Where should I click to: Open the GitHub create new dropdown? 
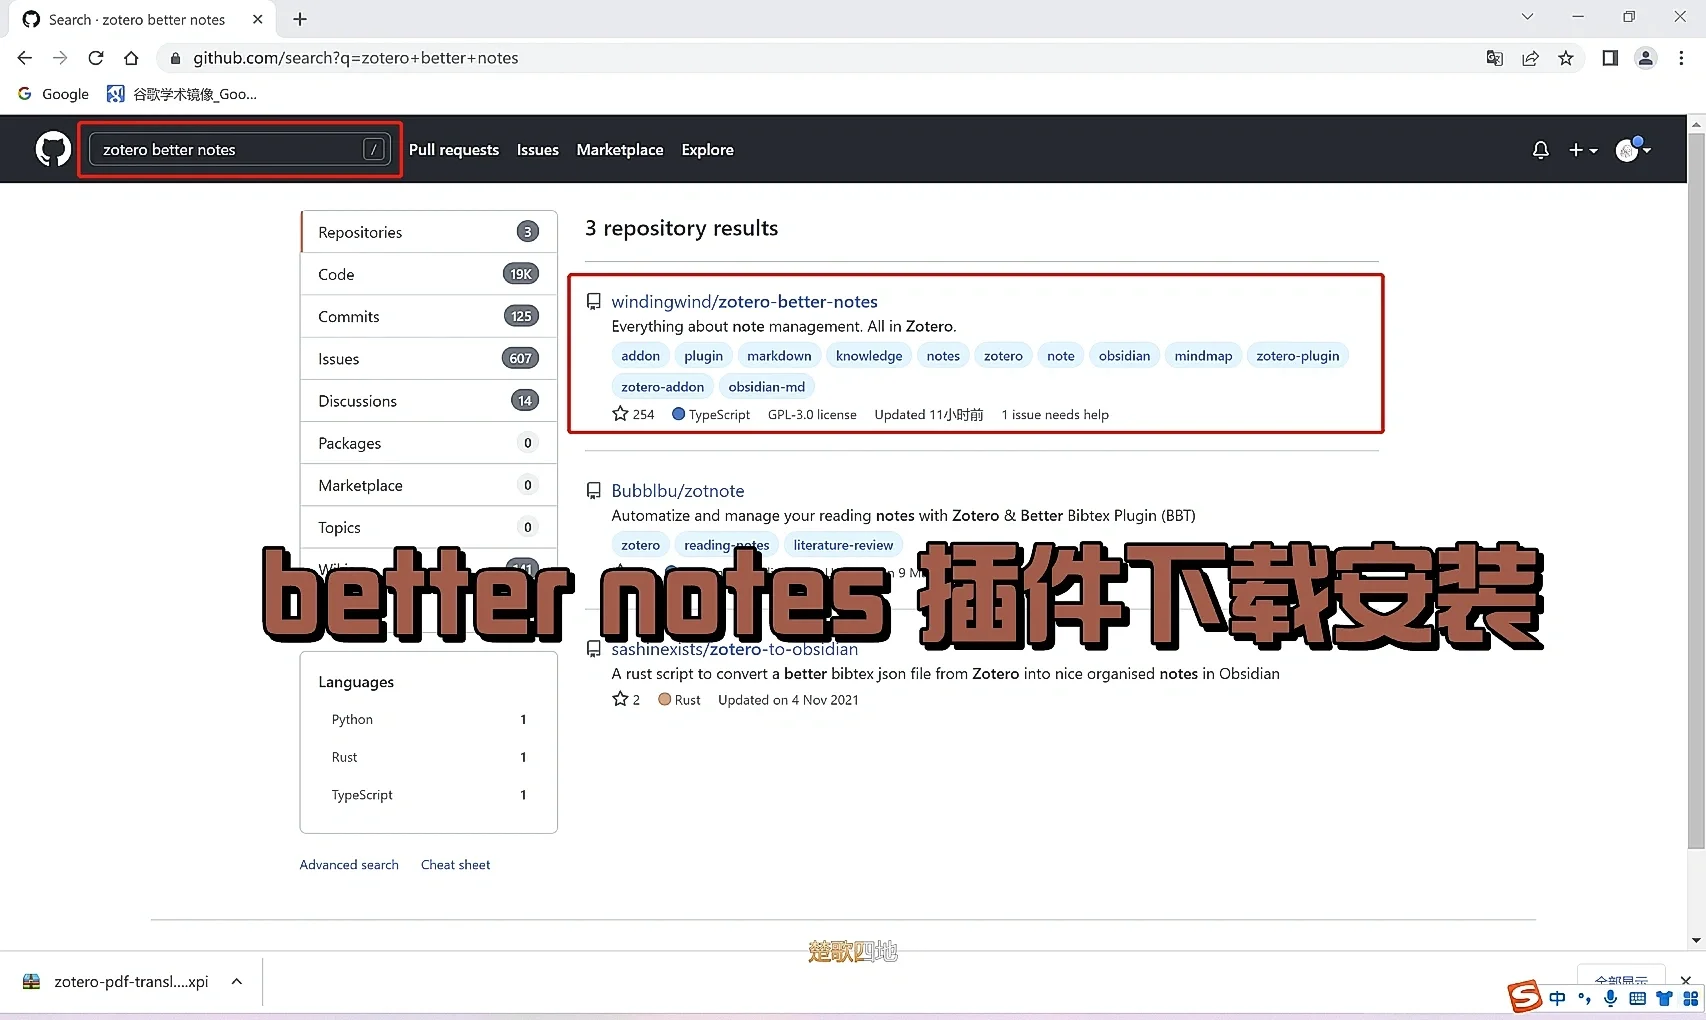click(1583, 149)
